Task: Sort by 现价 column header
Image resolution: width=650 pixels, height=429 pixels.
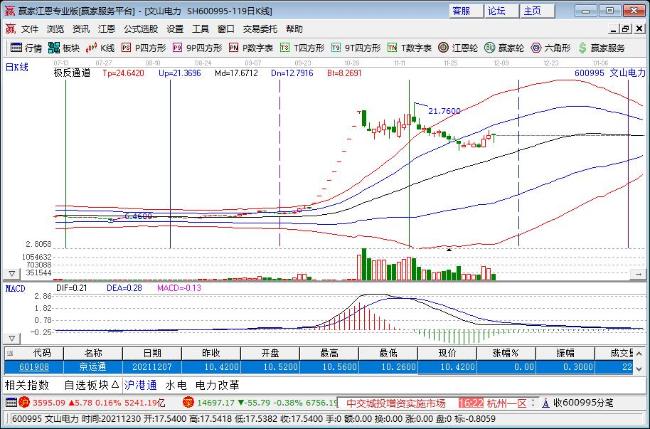Action: tap(447, 353)
